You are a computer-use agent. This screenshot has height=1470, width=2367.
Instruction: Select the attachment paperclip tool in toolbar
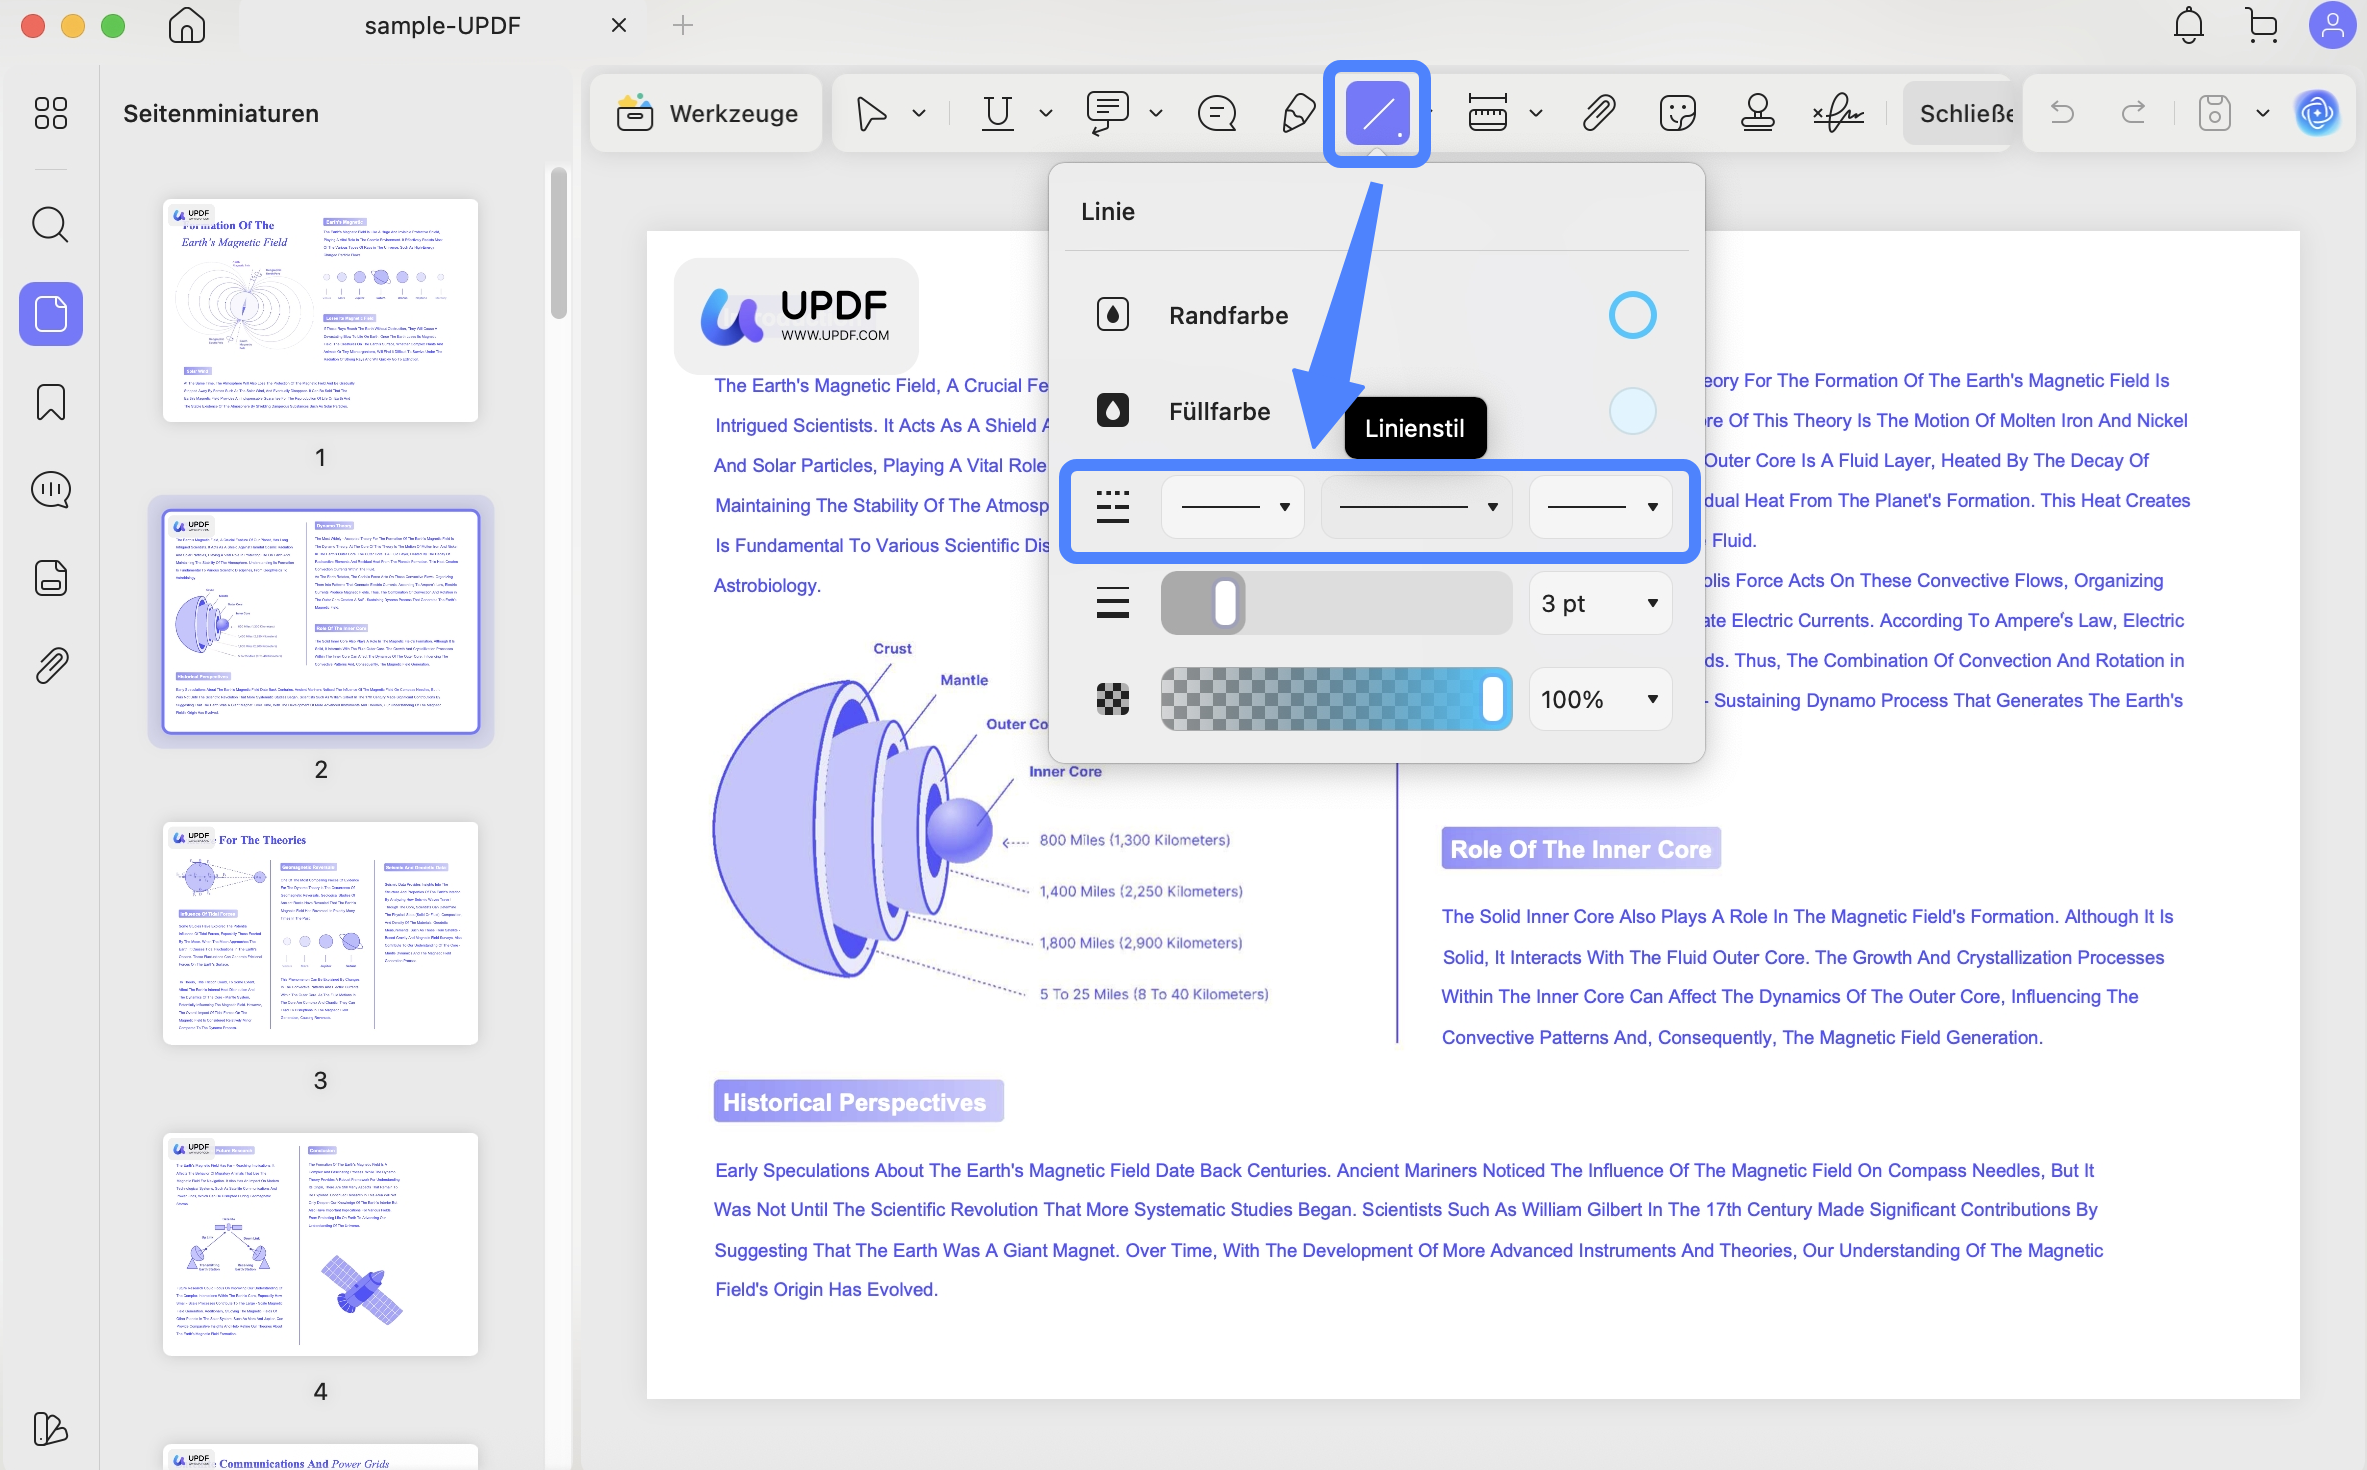click(x=1599, y=113)
